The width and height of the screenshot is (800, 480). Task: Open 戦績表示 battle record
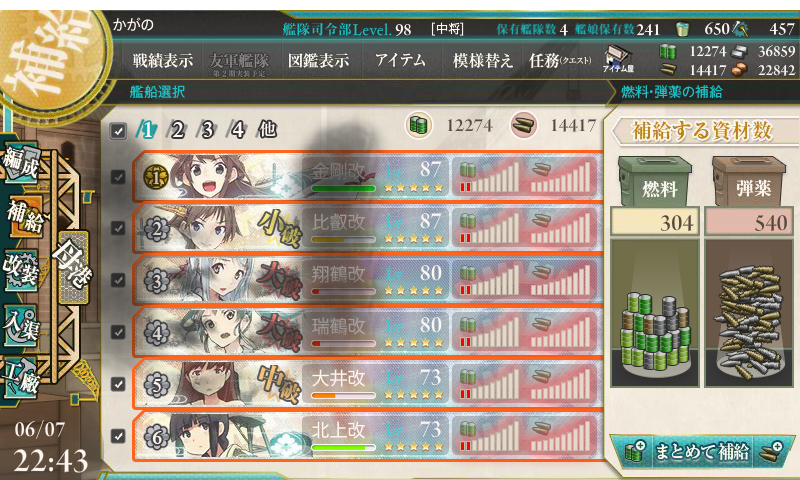(x=163, y=61)
